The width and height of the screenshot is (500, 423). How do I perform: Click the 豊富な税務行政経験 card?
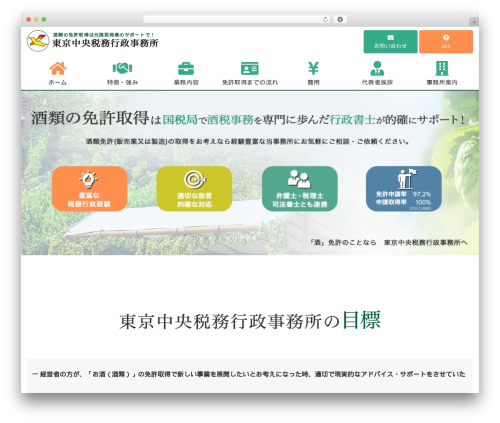[89, 189]
